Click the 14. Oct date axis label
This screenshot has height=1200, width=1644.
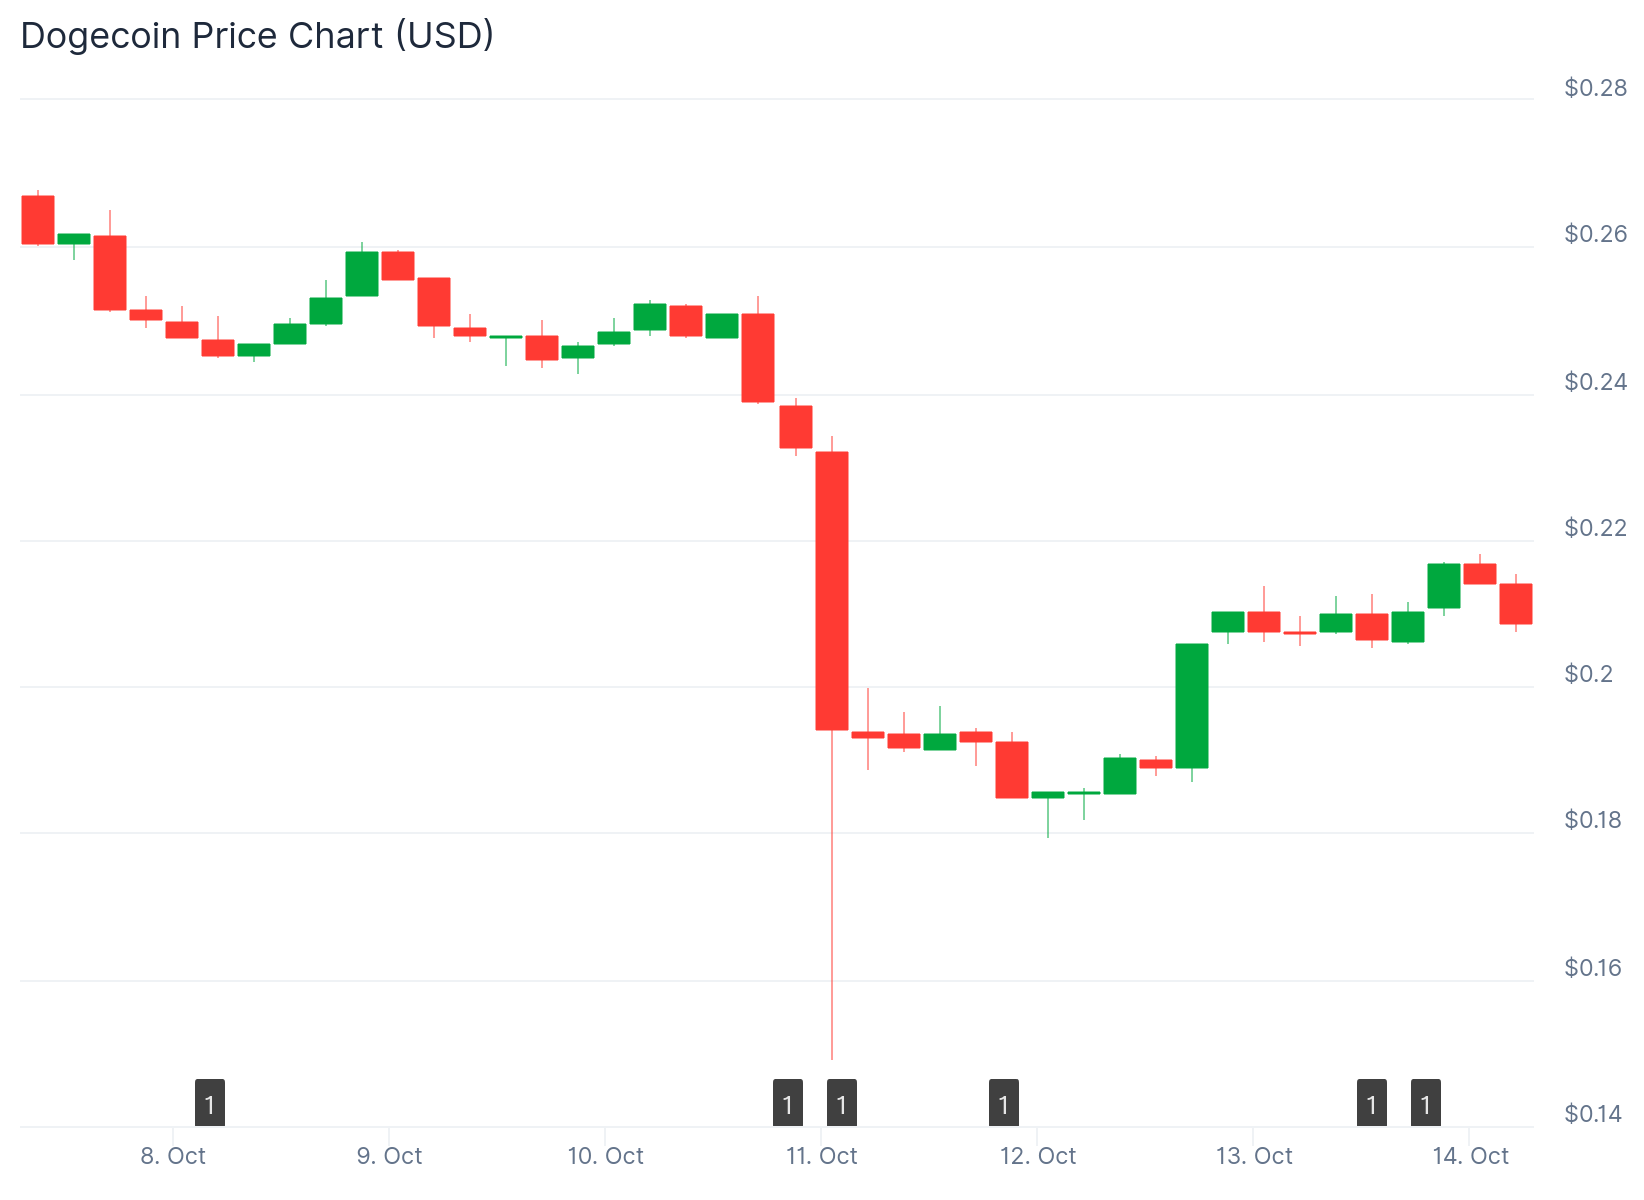tap(1470, 1156)
